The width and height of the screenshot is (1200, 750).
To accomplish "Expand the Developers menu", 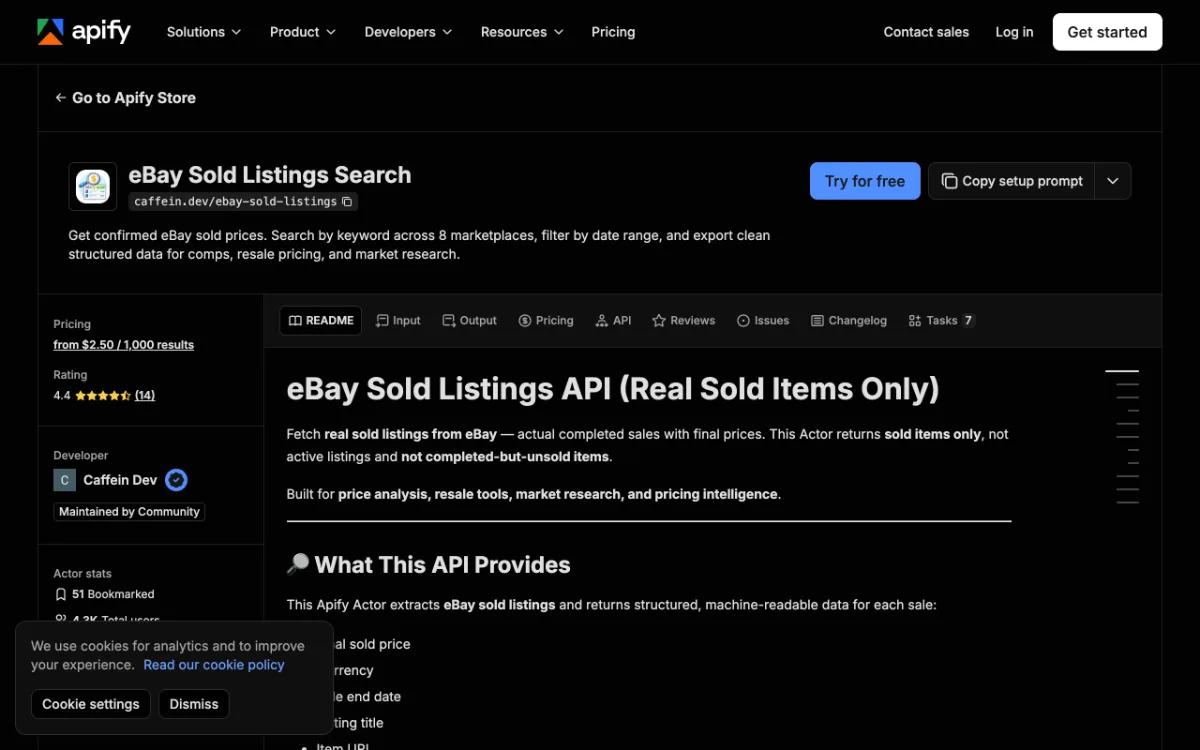I will [x=408, y=32].
